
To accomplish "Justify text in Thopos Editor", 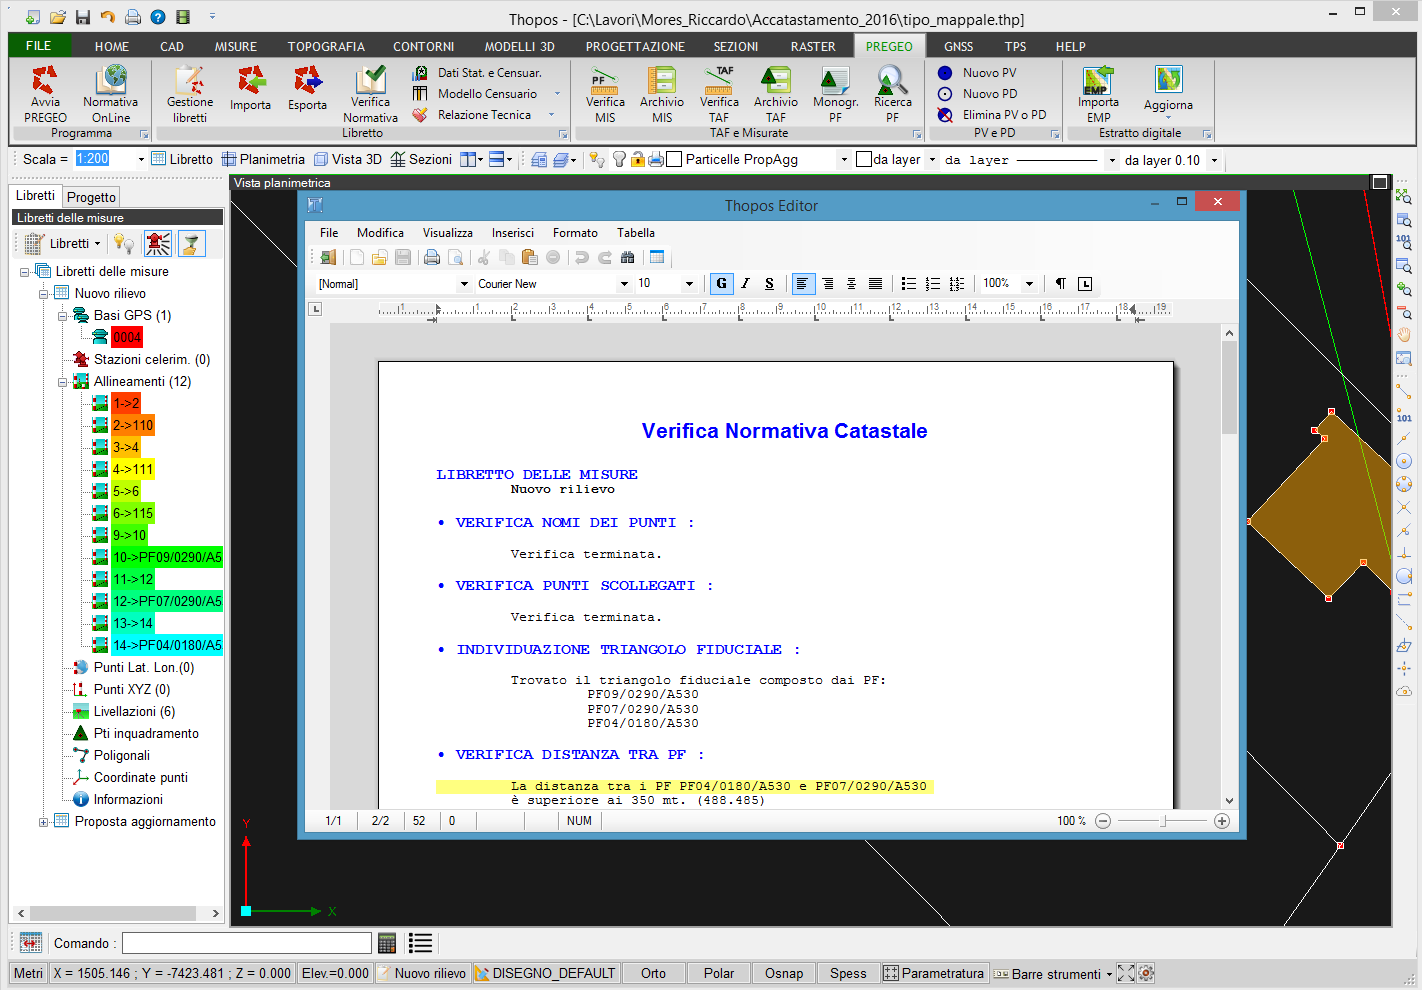I will [x=875, y=284].
